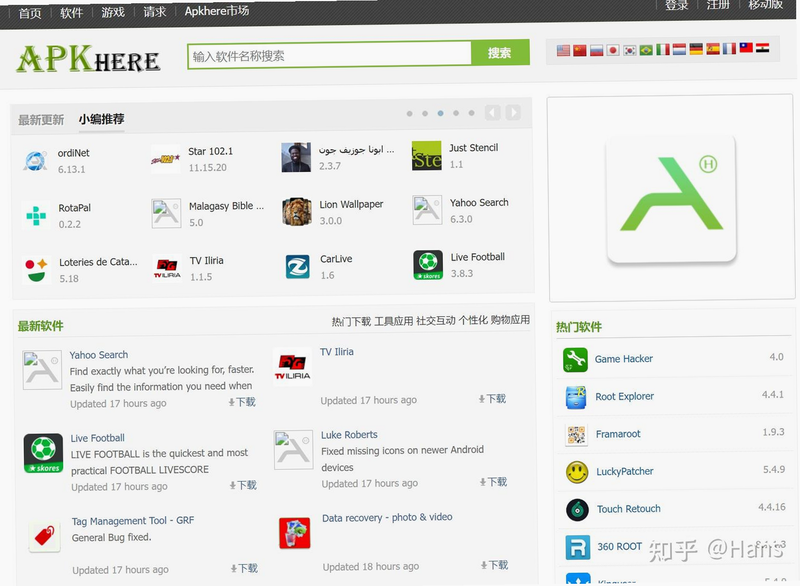This screenshot has height=586, width=800.
Task: Open the Arabic-titled app with portrait photo
Action: (x=296, y=157)
